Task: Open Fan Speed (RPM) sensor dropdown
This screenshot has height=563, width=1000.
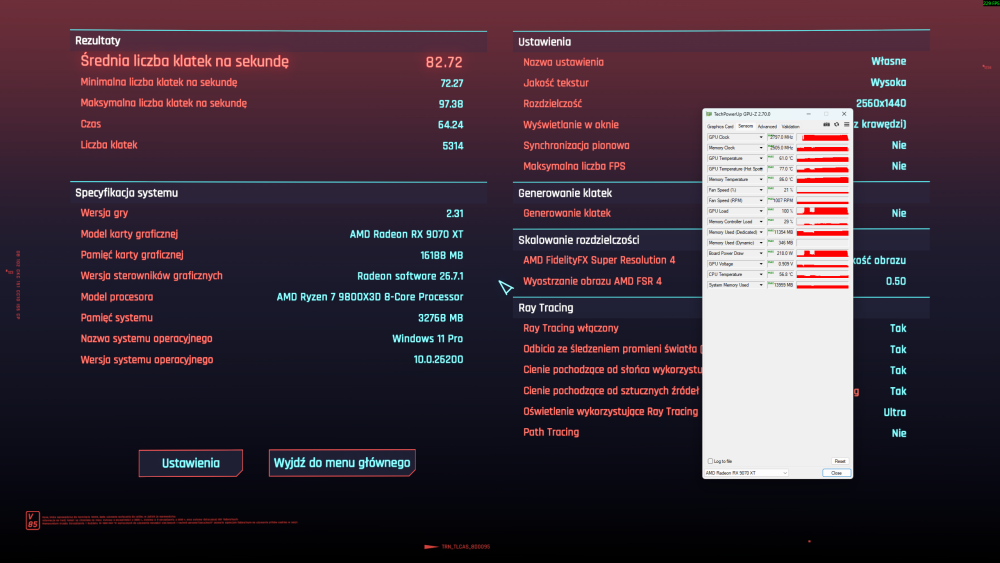Action: coord(761,200)
